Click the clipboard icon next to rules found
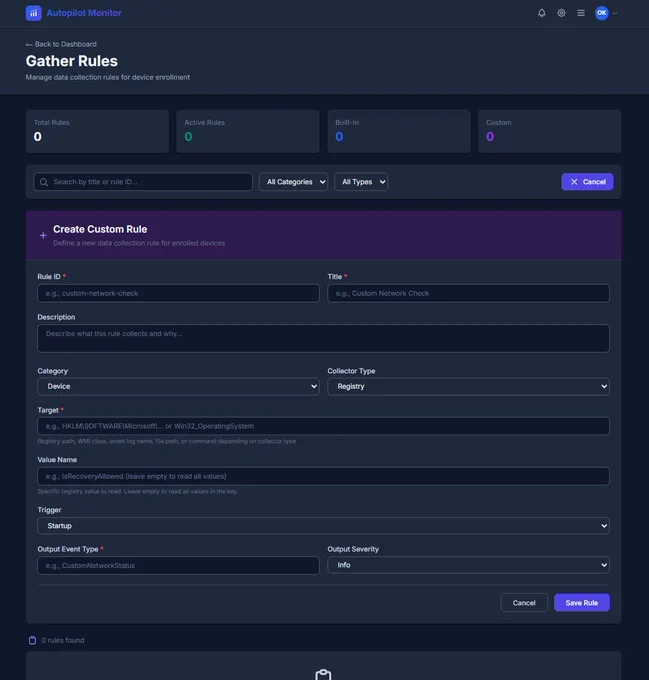This screenshot has width=649, height=680. [33, 641]
